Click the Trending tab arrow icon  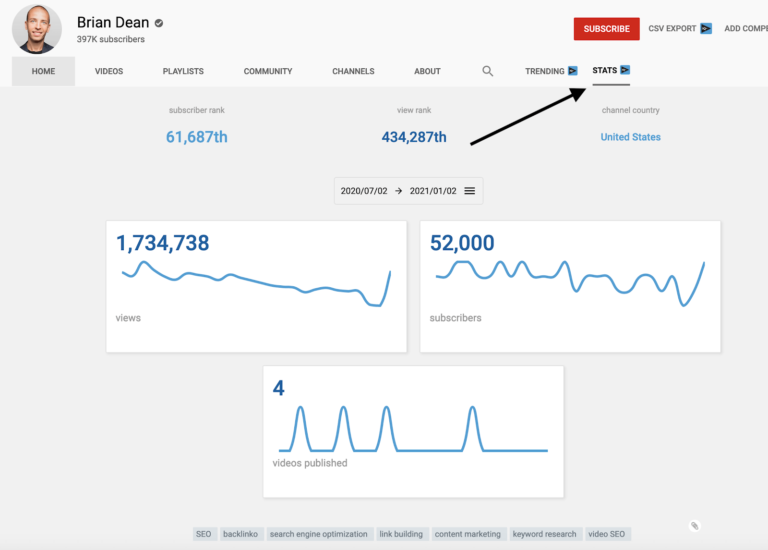[573, 71]
